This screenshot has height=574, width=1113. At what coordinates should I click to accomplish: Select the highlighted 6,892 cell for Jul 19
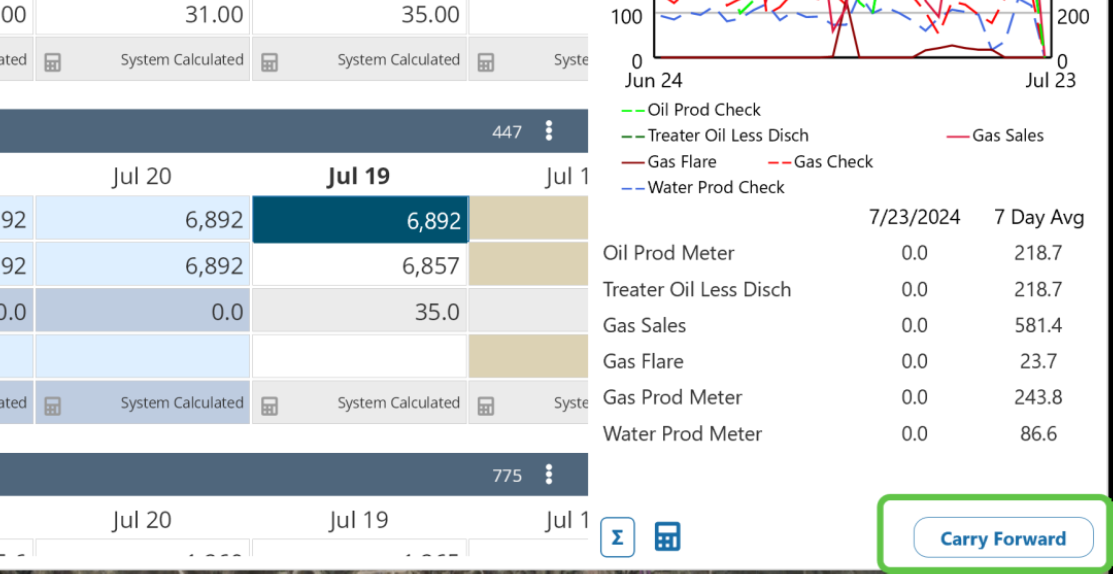pos(360,221)
